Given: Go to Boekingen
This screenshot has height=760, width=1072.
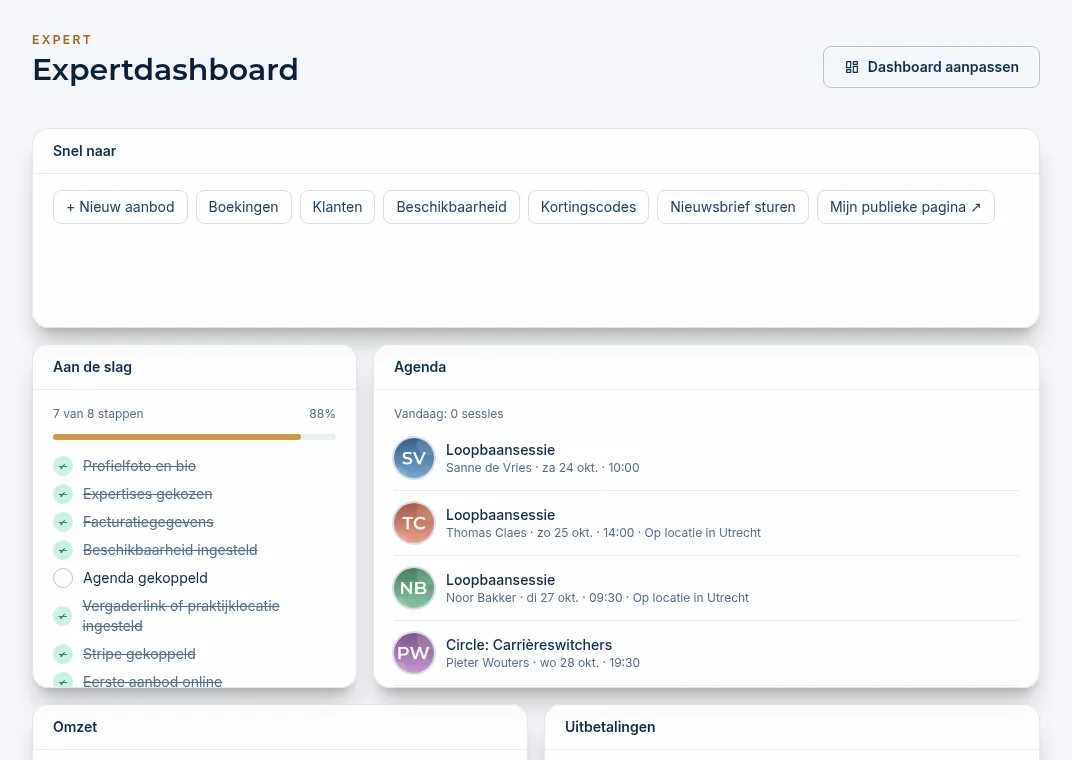Looking at the screenshot, I should (x=243, y=207).
